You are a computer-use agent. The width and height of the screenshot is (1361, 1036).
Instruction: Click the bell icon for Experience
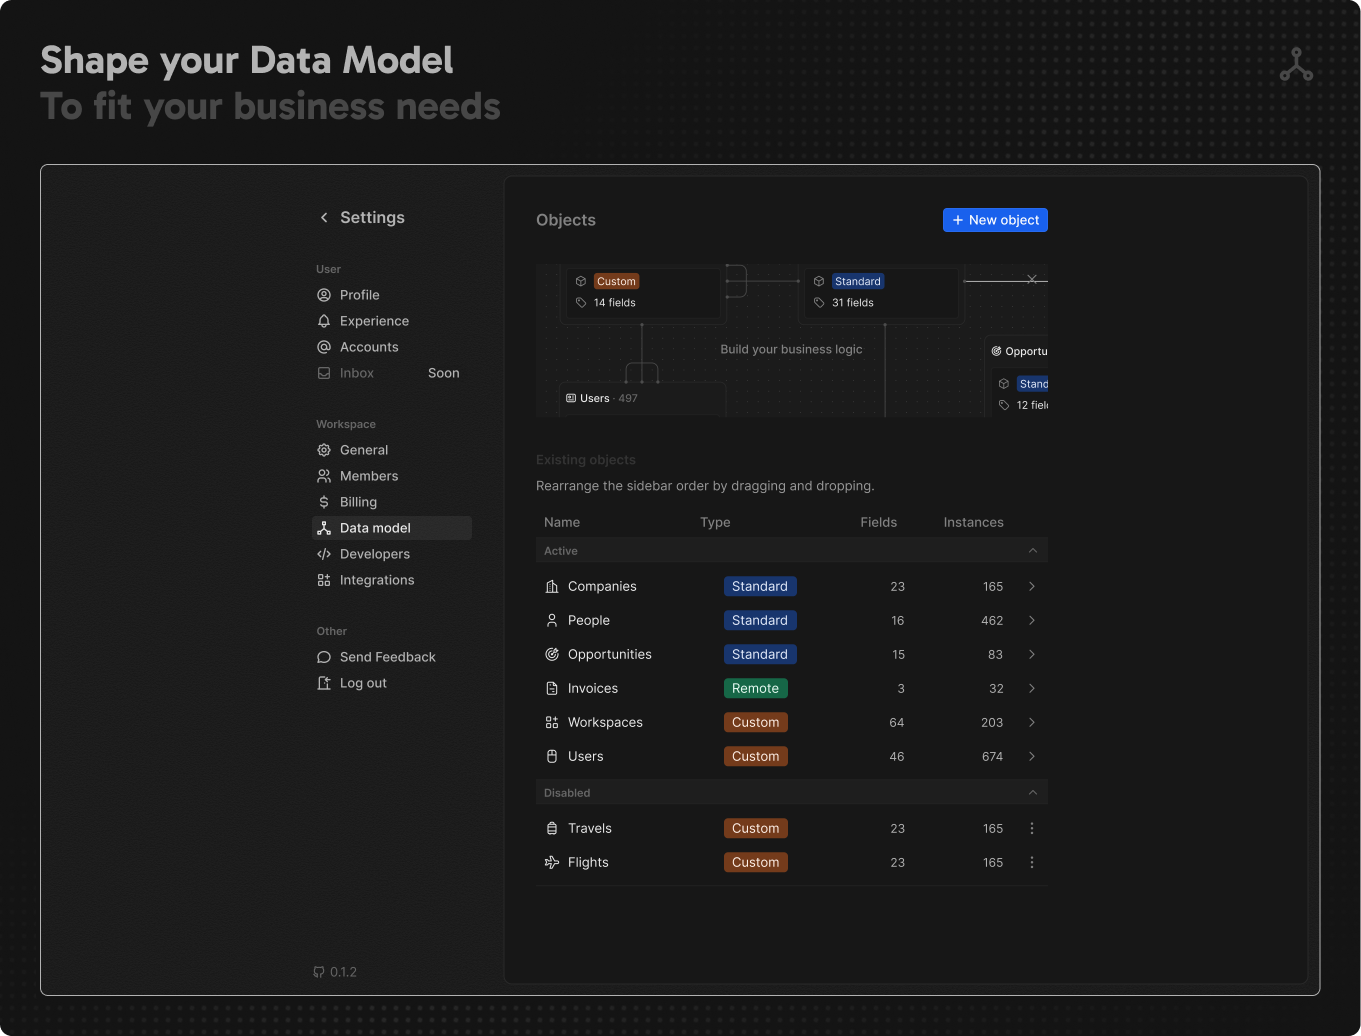[324, 321]
